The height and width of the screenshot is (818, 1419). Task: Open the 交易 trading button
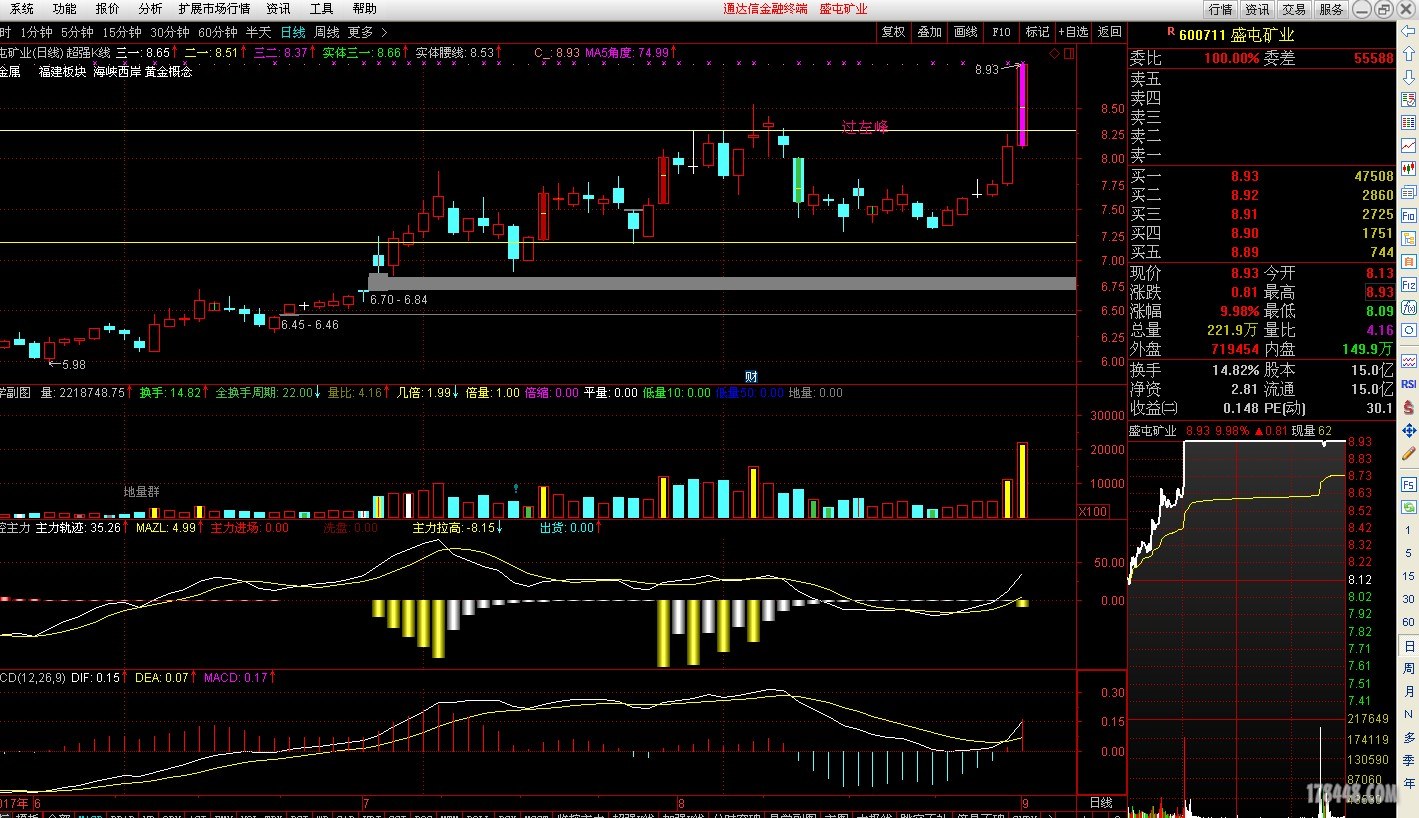click(1294, 9)
